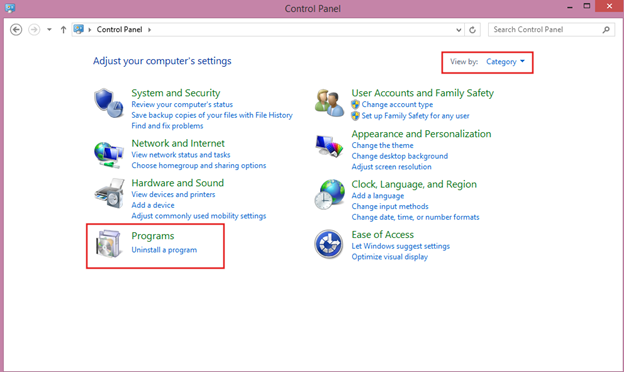Click the address bar path field
The image size is (624, 372).
[x=267, y=30]
